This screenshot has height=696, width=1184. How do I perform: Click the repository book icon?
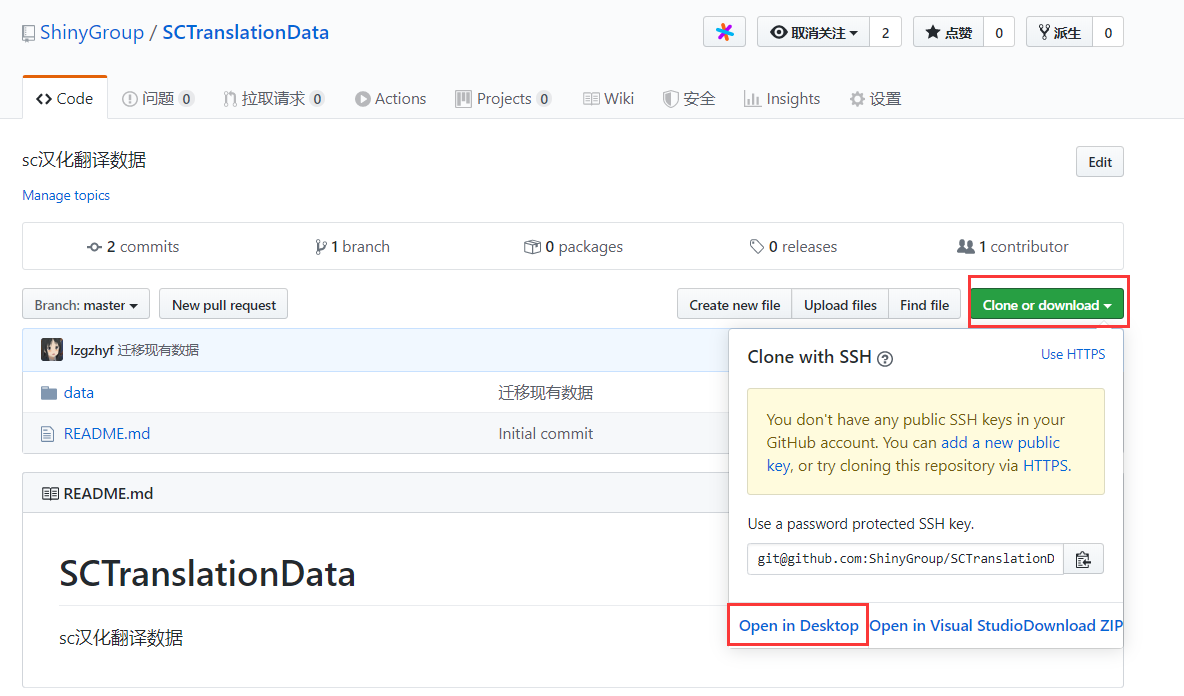28,33
